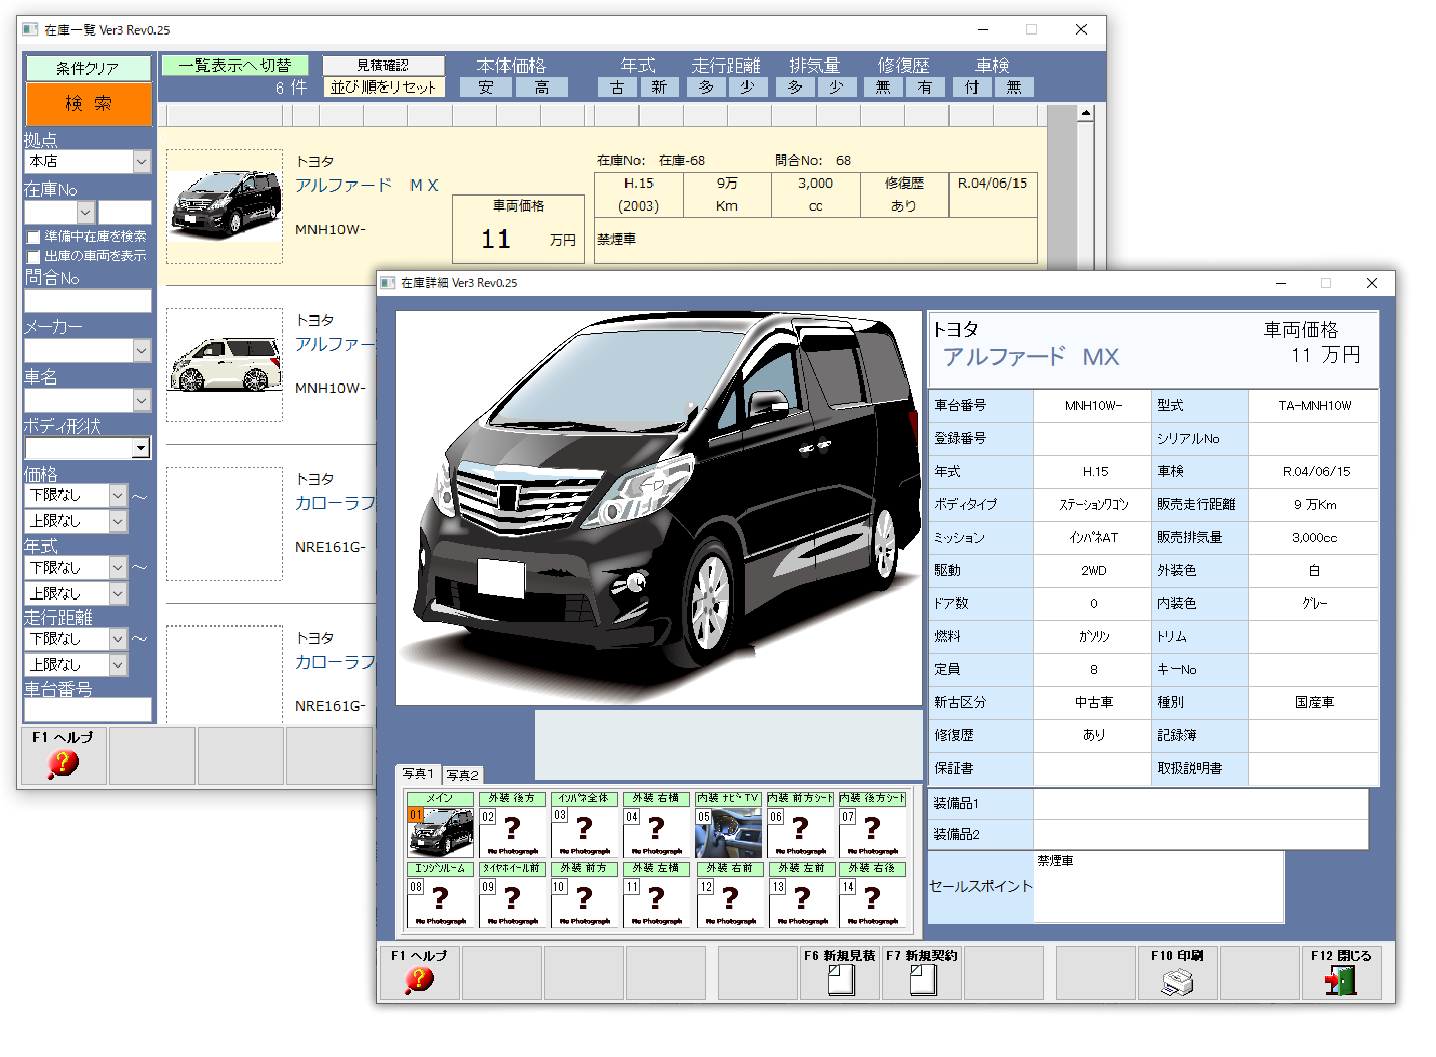Open the 拠点 dropdown showing 本店

tap(141, 161)
